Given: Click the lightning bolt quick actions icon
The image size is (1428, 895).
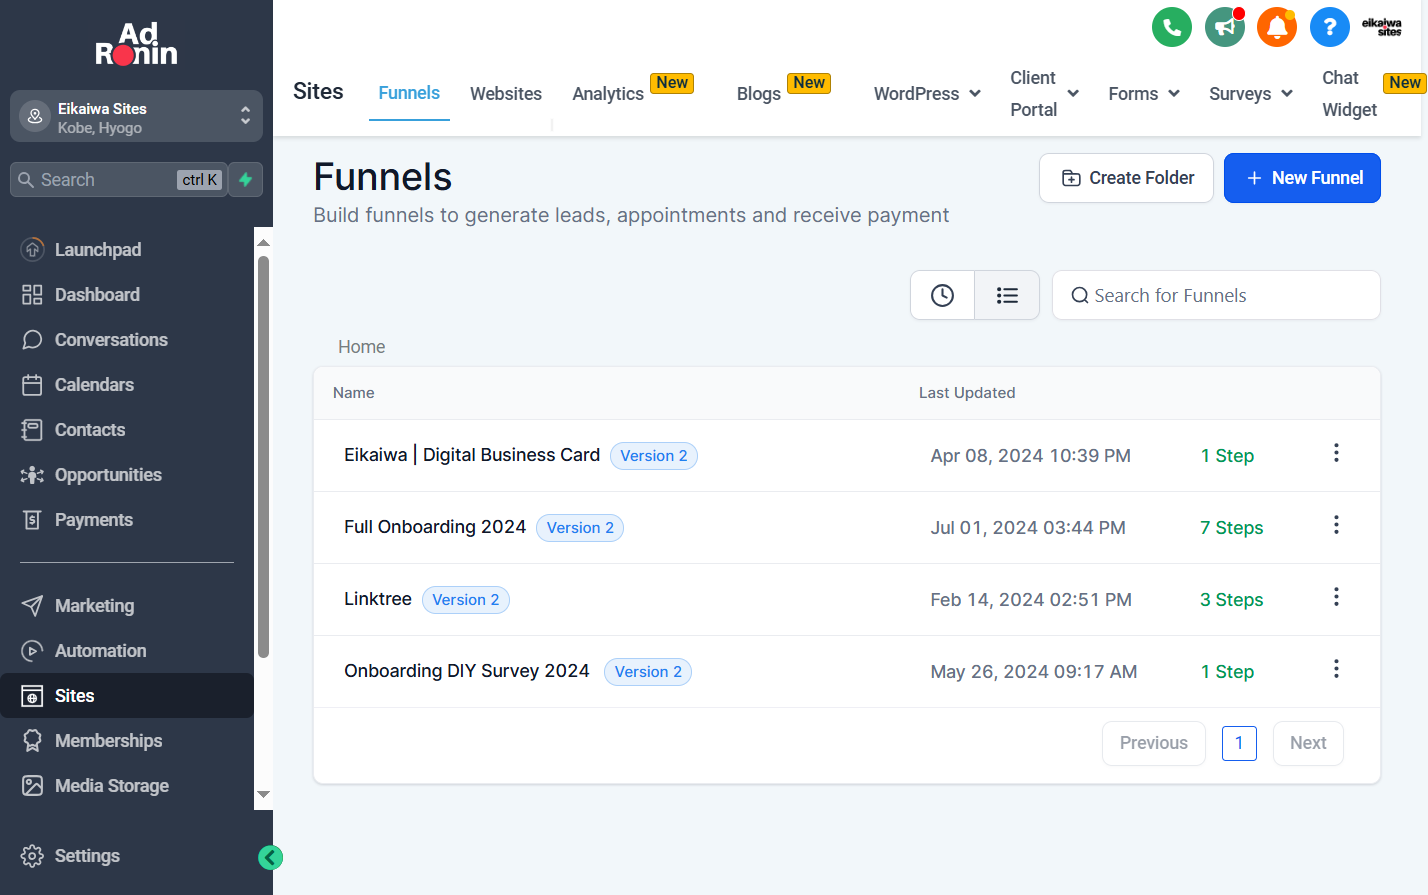Looking at the screenshot, I should pyautogui.click(x=246, y=180).
